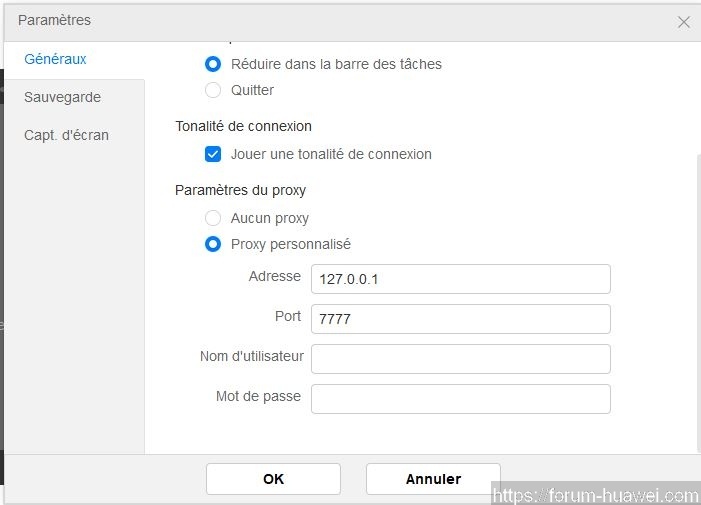The height and width of the screenshot is (505, 701).
Task: Close the Paramètres dialog with the X
Action: coord(684,21)
